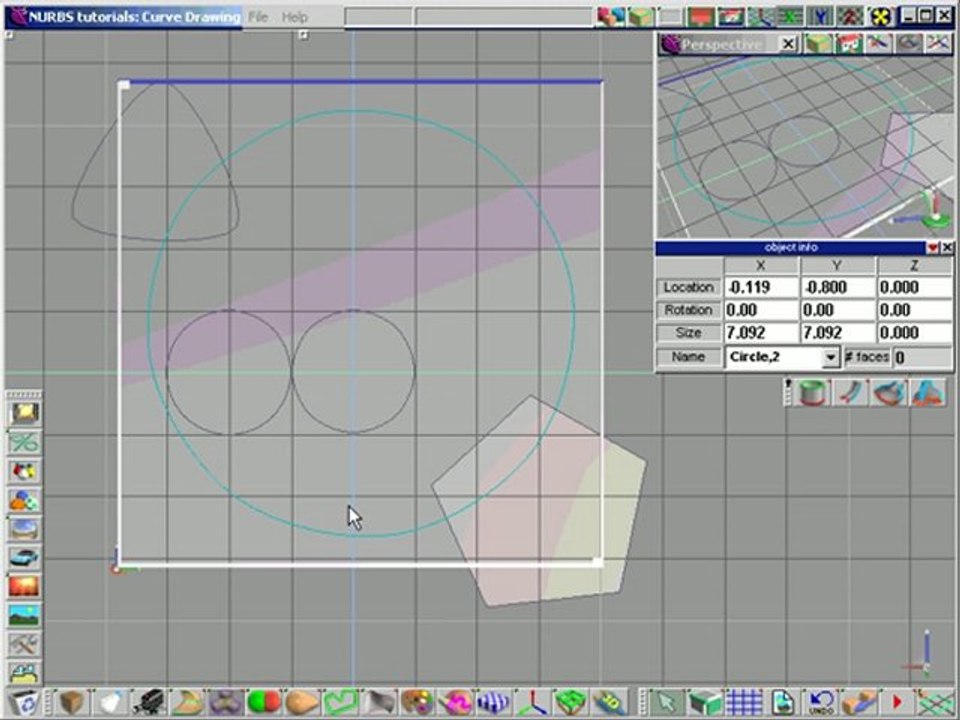The width and height of the screenshot is (960, 720).
Task: Click the Rotation label button
Action: (689, 310)
